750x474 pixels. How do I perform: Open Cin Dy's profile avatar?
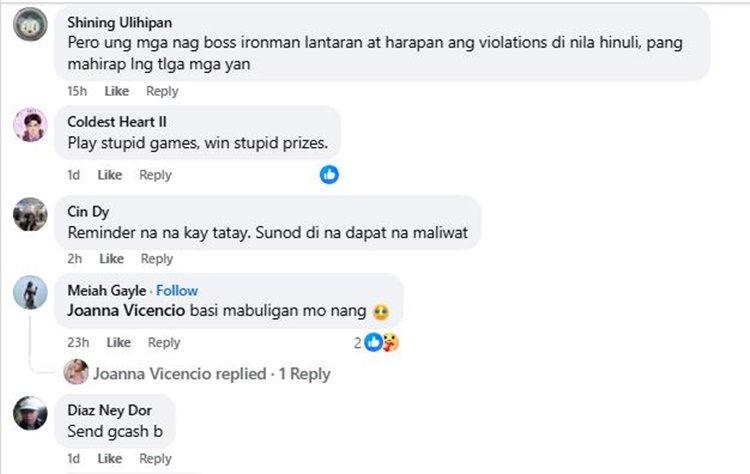30,212
